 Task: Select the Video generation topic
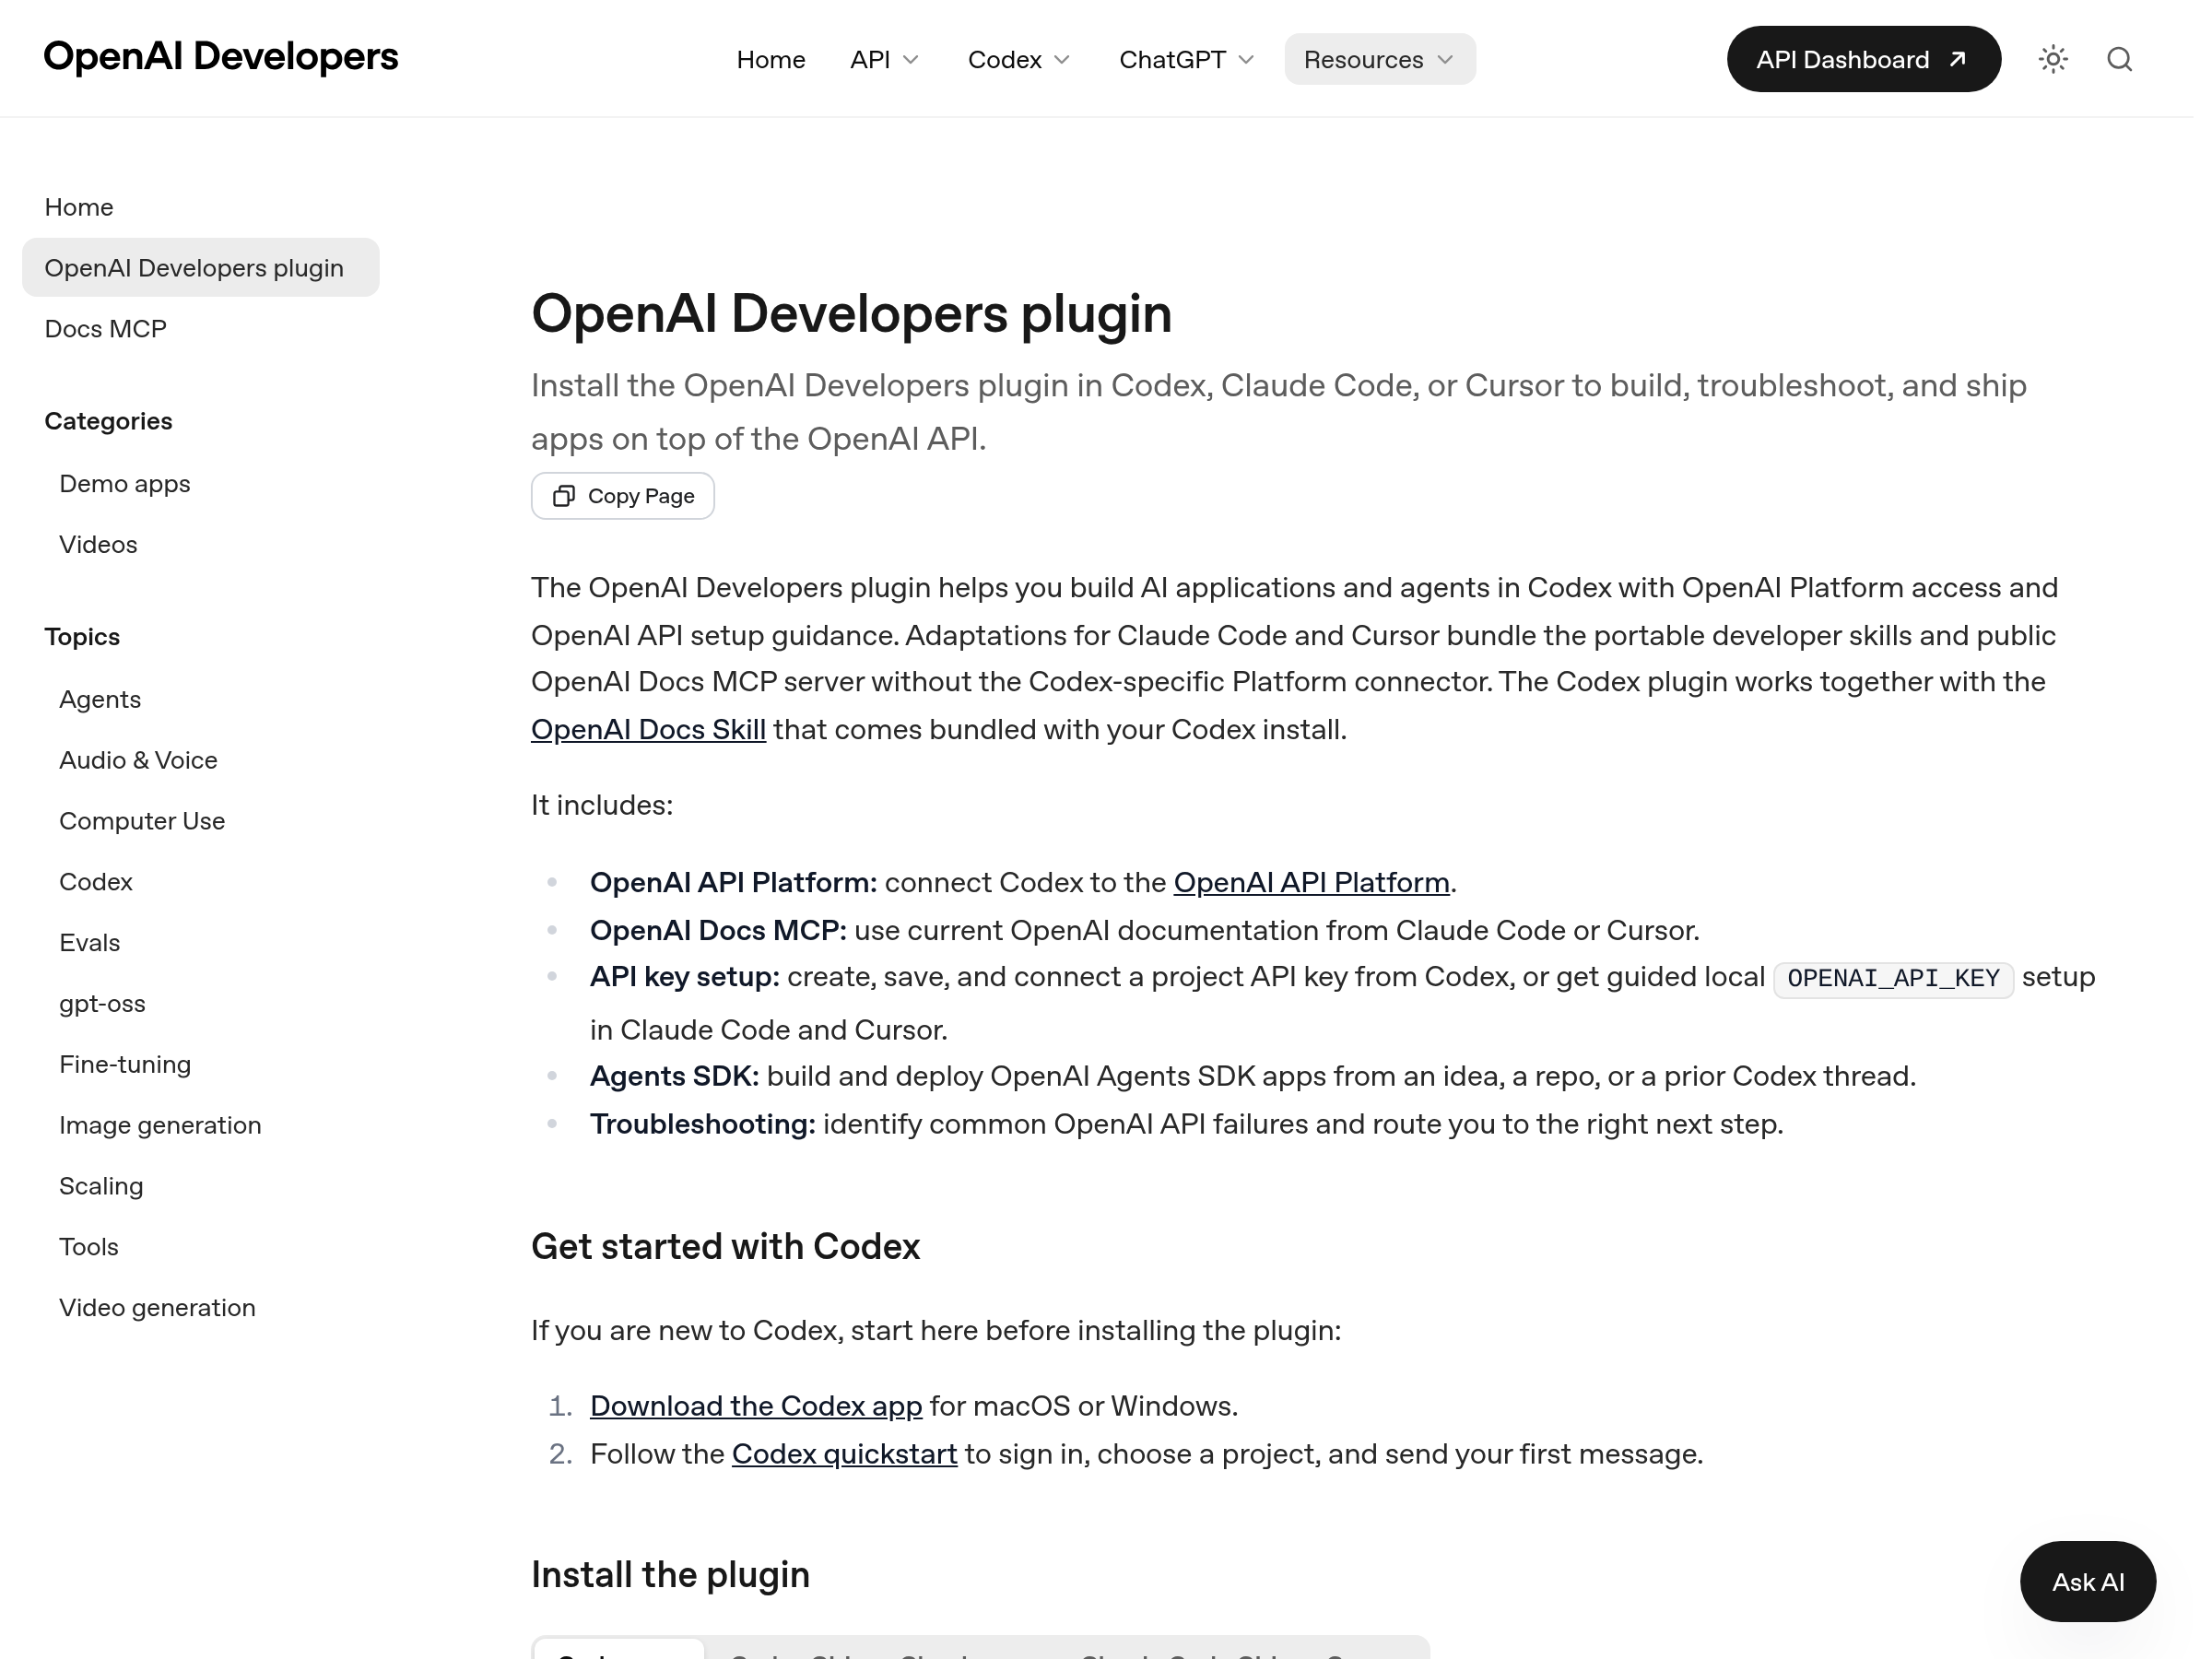click(x=157, y=1308)
